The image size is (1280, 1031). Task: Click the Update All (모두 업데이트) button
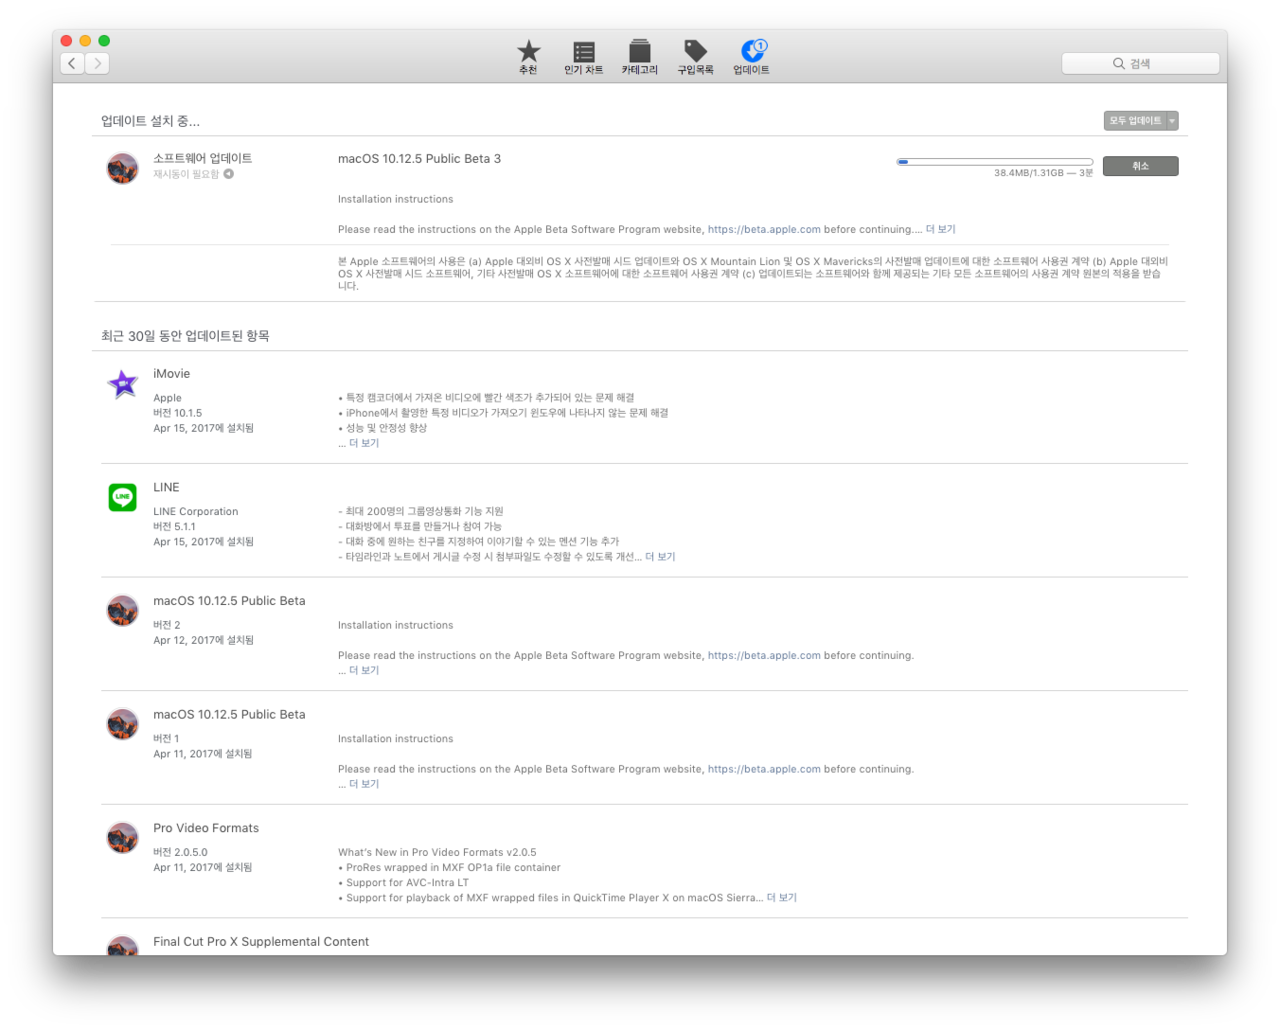click(1135, 121)
